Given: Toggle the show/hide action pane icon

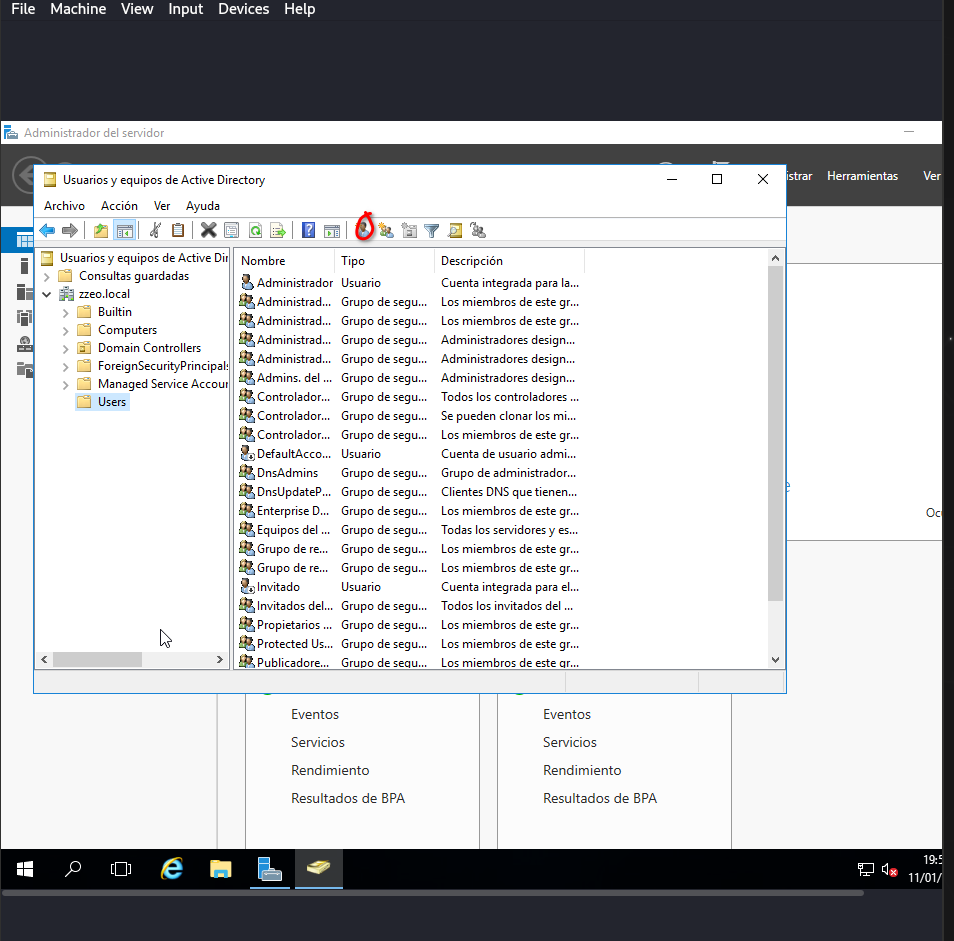Looking at the screenshot, I should [x=332, y=231].
